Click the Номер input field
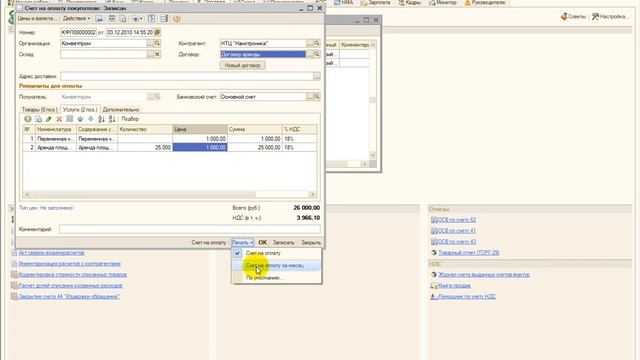The width and height of the screenshot is (640, 360). tap(78, 32)
